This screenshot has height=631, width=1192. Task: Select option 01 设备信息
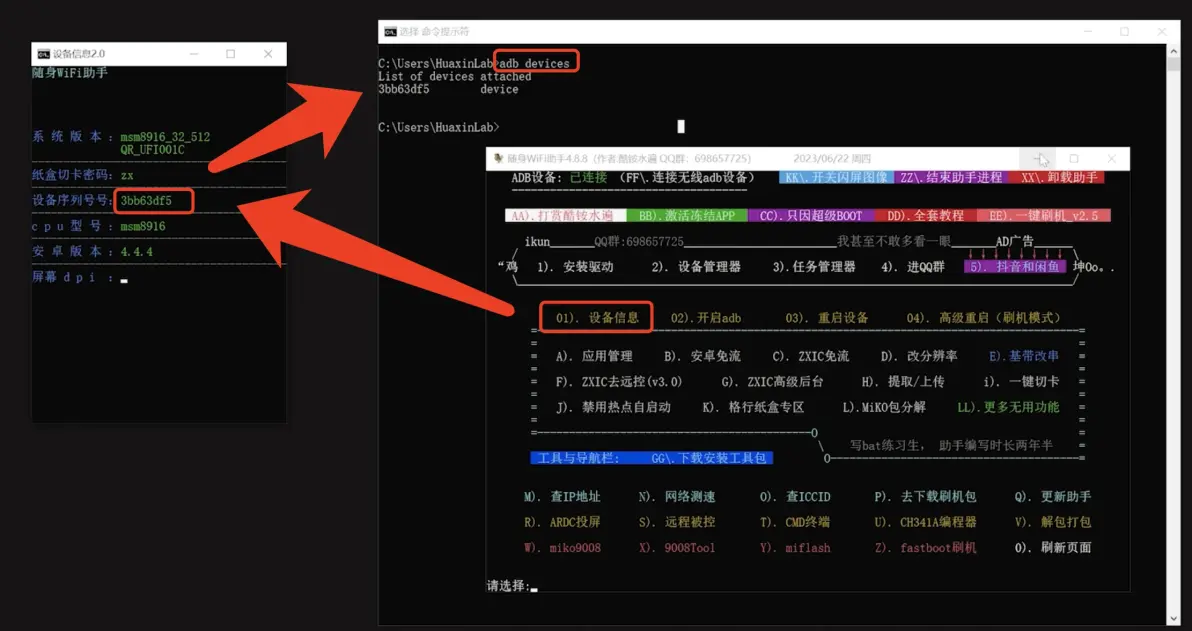click(x=597, y=318)
